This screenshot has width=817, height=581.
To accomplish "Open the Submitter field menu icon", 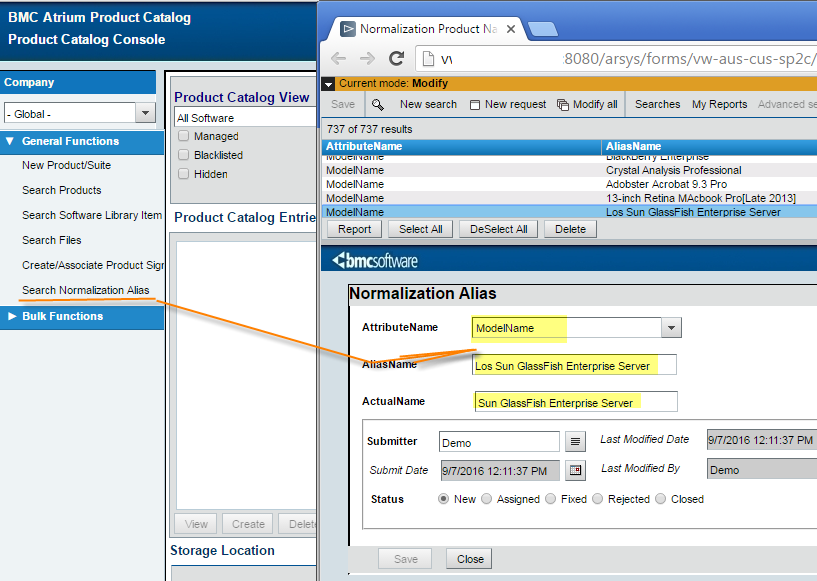I will [575, 441].
